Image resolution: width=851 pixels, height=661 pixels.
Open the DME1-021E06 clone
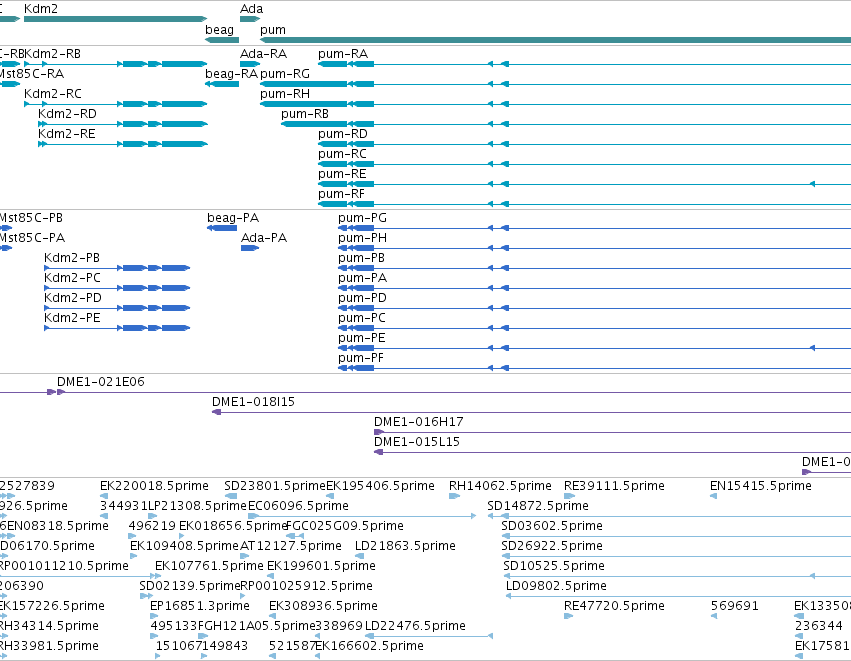click(x=101, y=382)
